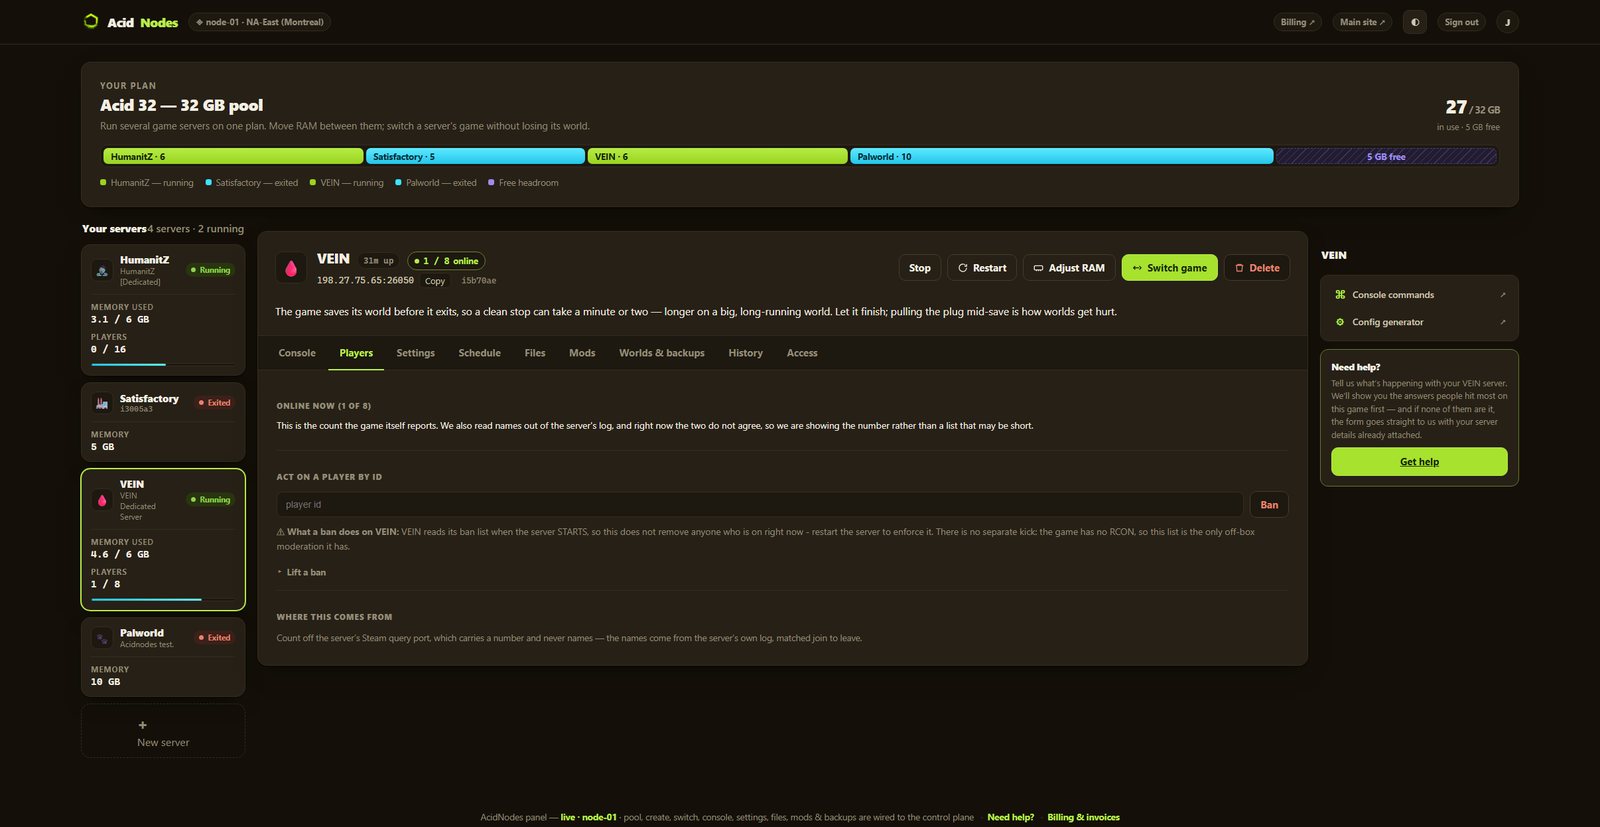The image size is (1600, 827).
Task: Click the Free headroom legend swatch
Action: coord(491,183)
